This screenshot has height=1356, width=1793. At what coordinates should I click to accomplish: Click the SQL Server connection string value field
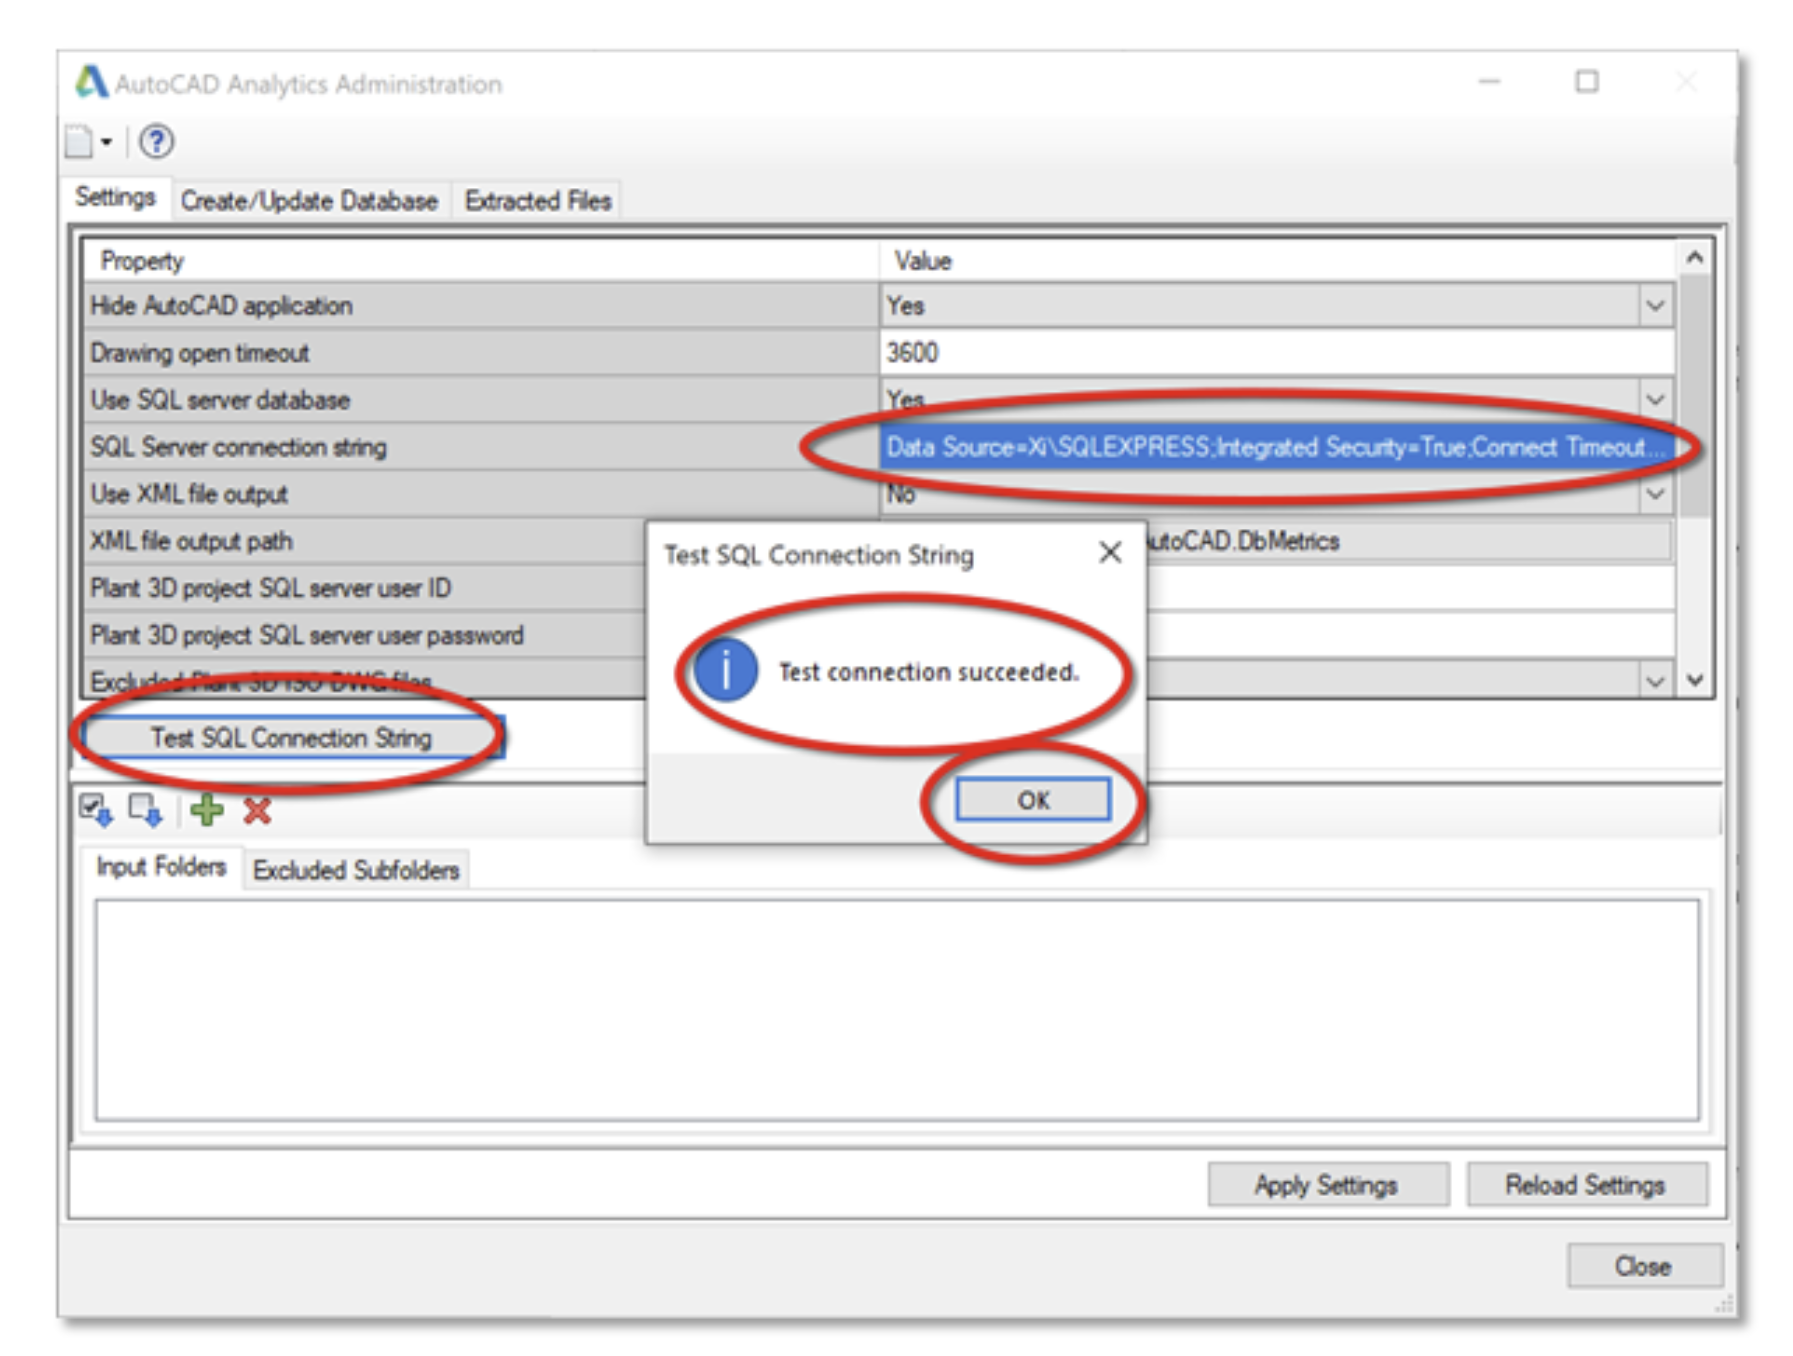pos(1277,446)
